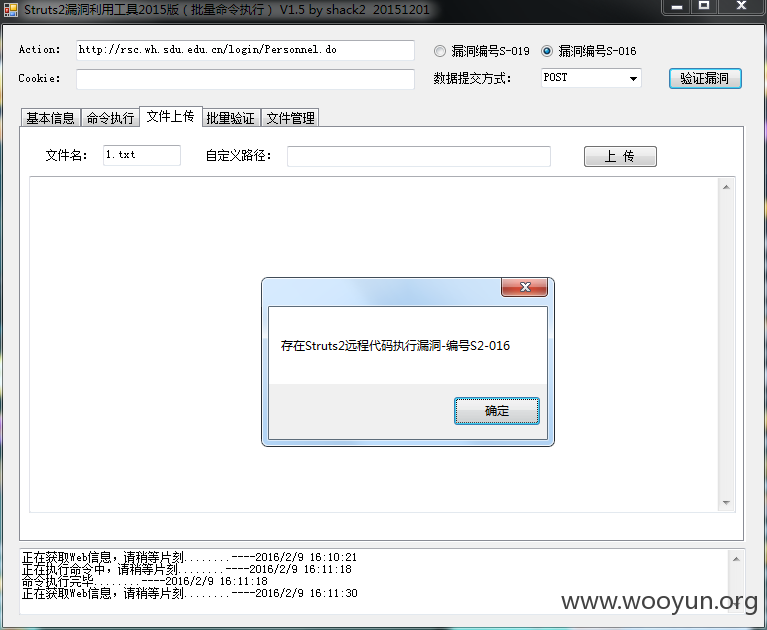Click the app icon in the title bar

pos(11,10)
